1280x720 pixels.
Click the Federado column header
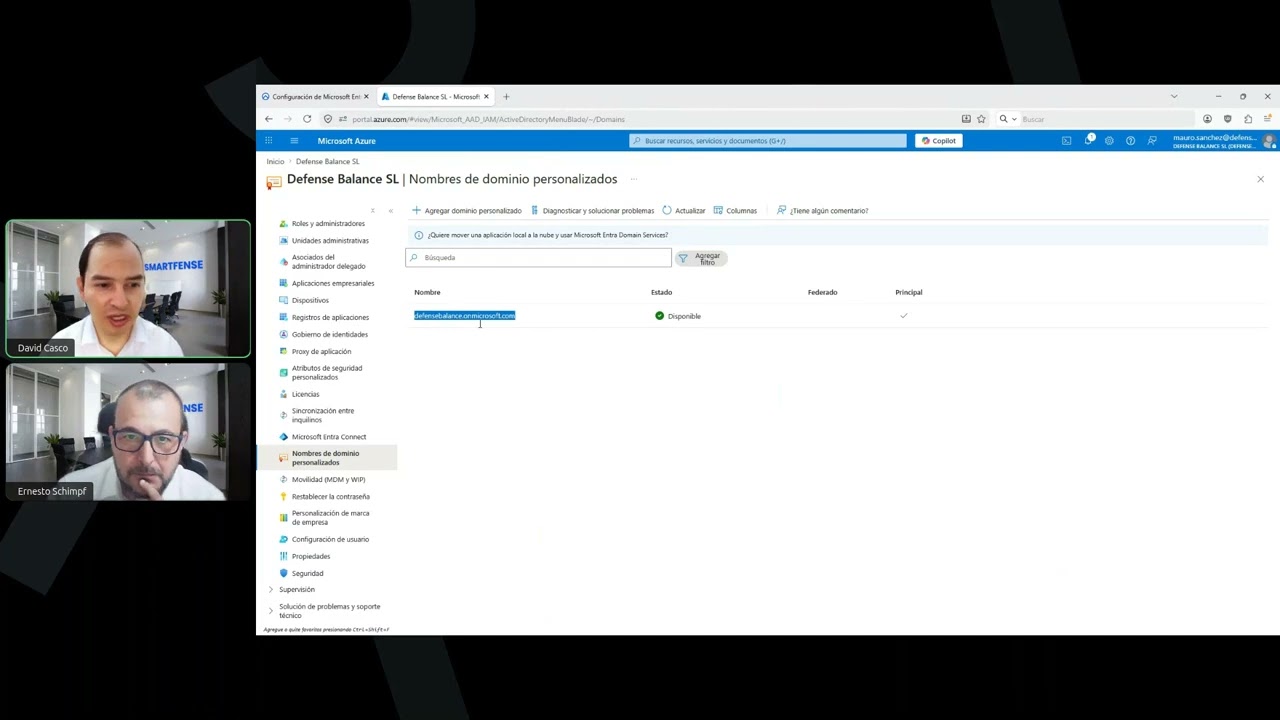pyautogui.click(x=822, y=292)
